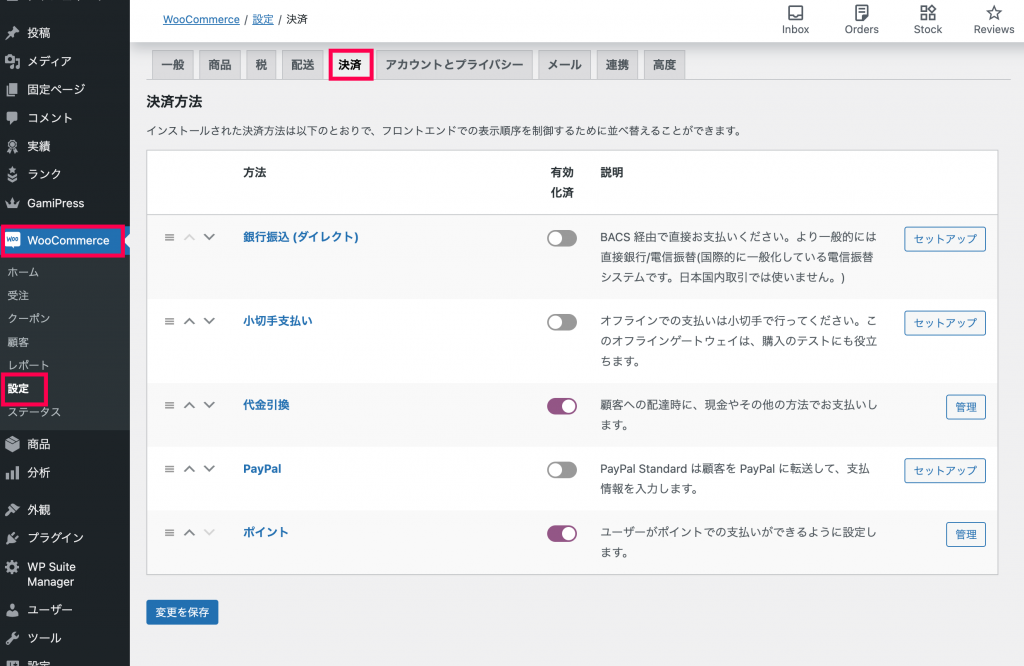This screenshot has height=666, width=1024.
Task: Grab the drag handle for ポイント row
Action: point(169,533)
